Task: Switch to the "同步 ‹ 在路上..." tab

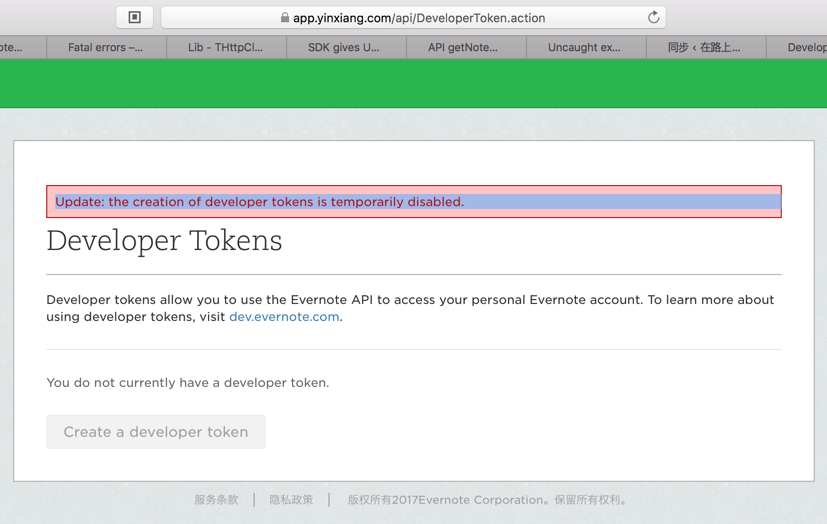Action: 706,47
